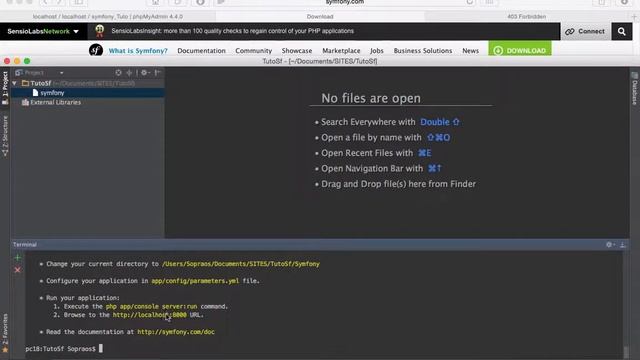Toggle the 1: Project side tool tab
Viewport: 640px width, 360px height.
(x=5, y=89)
